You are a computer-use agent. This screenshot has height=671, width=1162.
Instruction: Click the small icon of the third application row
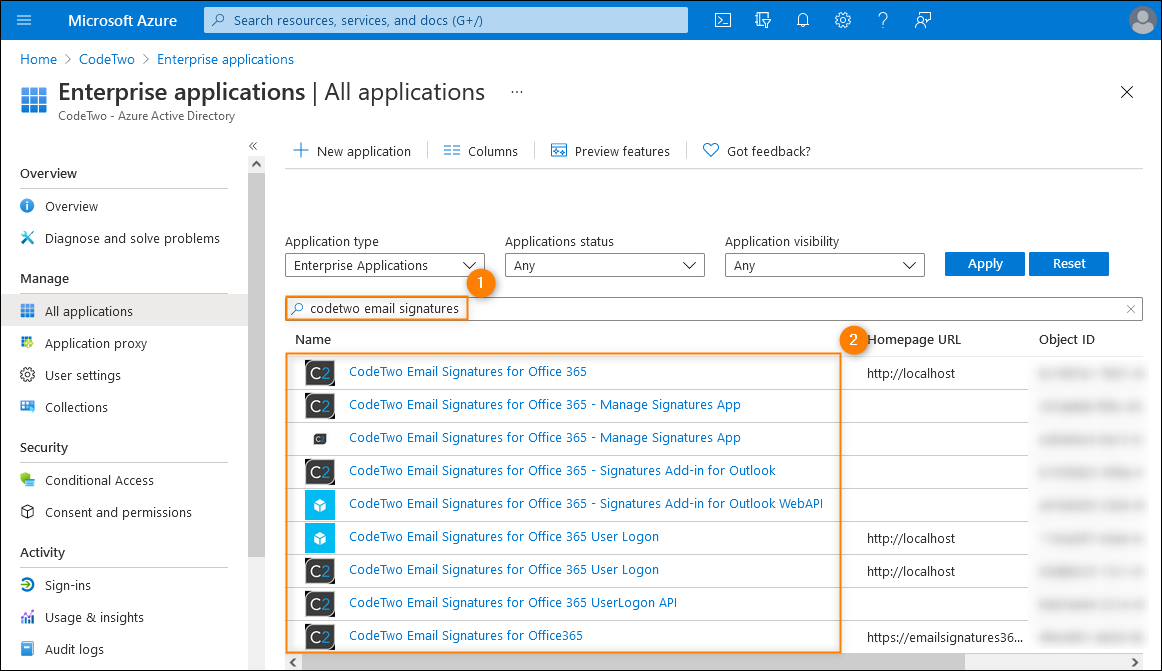click(320, 439)
